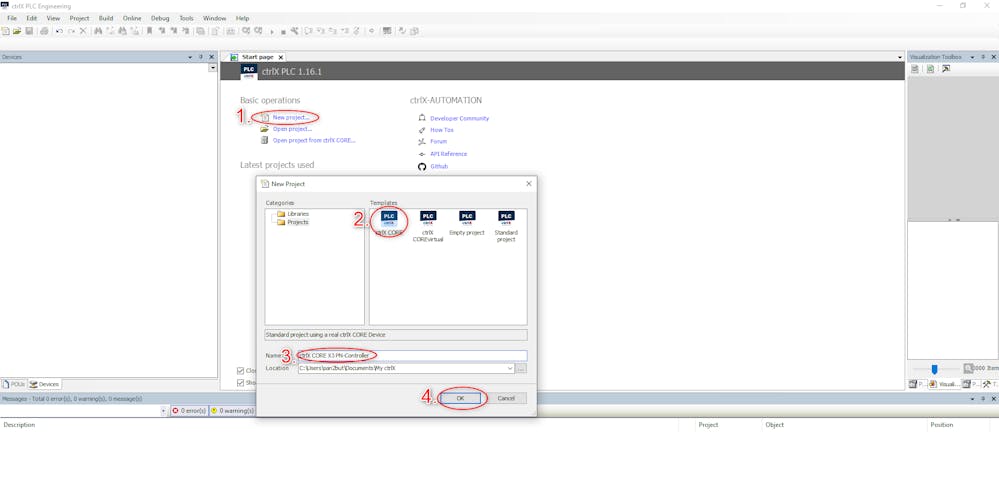The width and height of the screenshot is (999, 503).
Task: Click the Open file toolbar icon
Action: (x=17, y=31)
